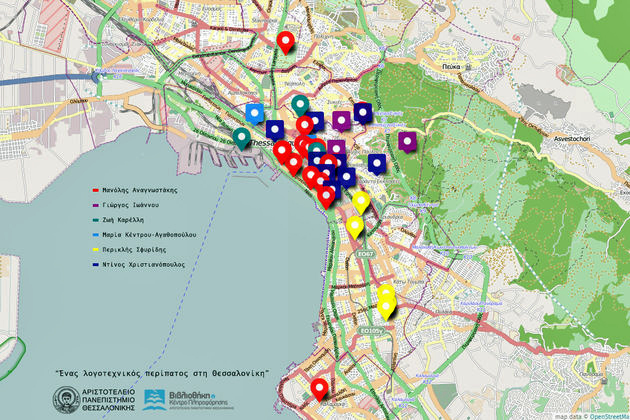The image size is (630, 420).
Task: Select legend label Ζωή Καρέλλη
Action: click(x=123, y=220)
